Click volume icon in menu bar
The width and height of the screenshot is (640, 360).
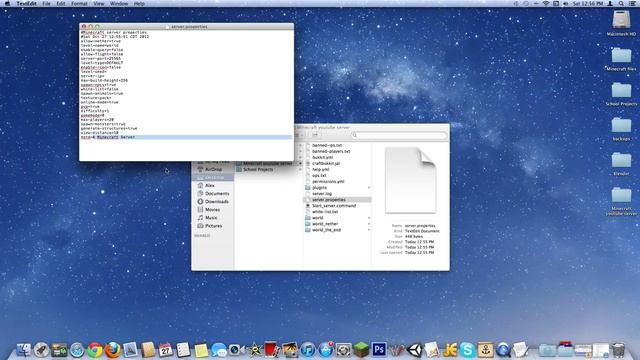click(565, 3)
